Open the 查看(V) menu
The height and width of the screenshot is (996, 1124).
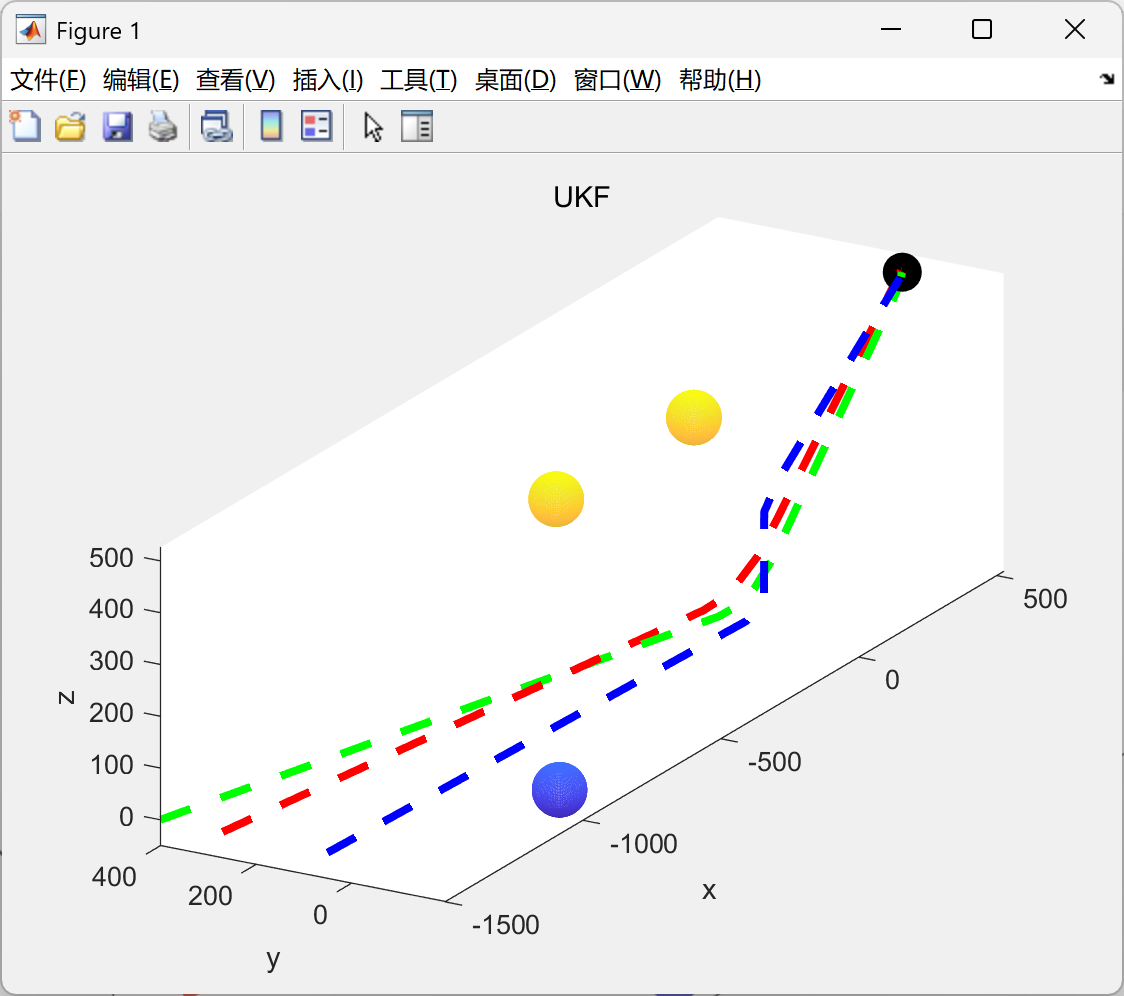235,80
